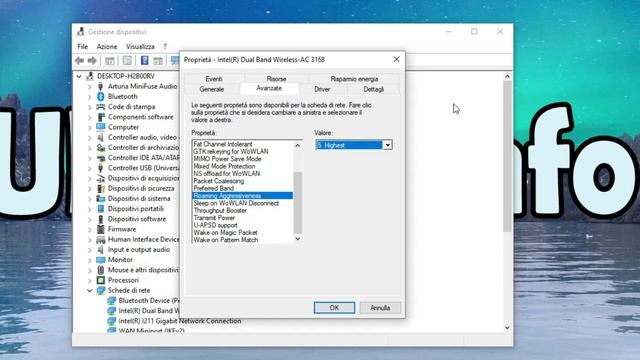Expand the Processori category chevron
Screen dimensions: 640x360
[x=89, y=280]
